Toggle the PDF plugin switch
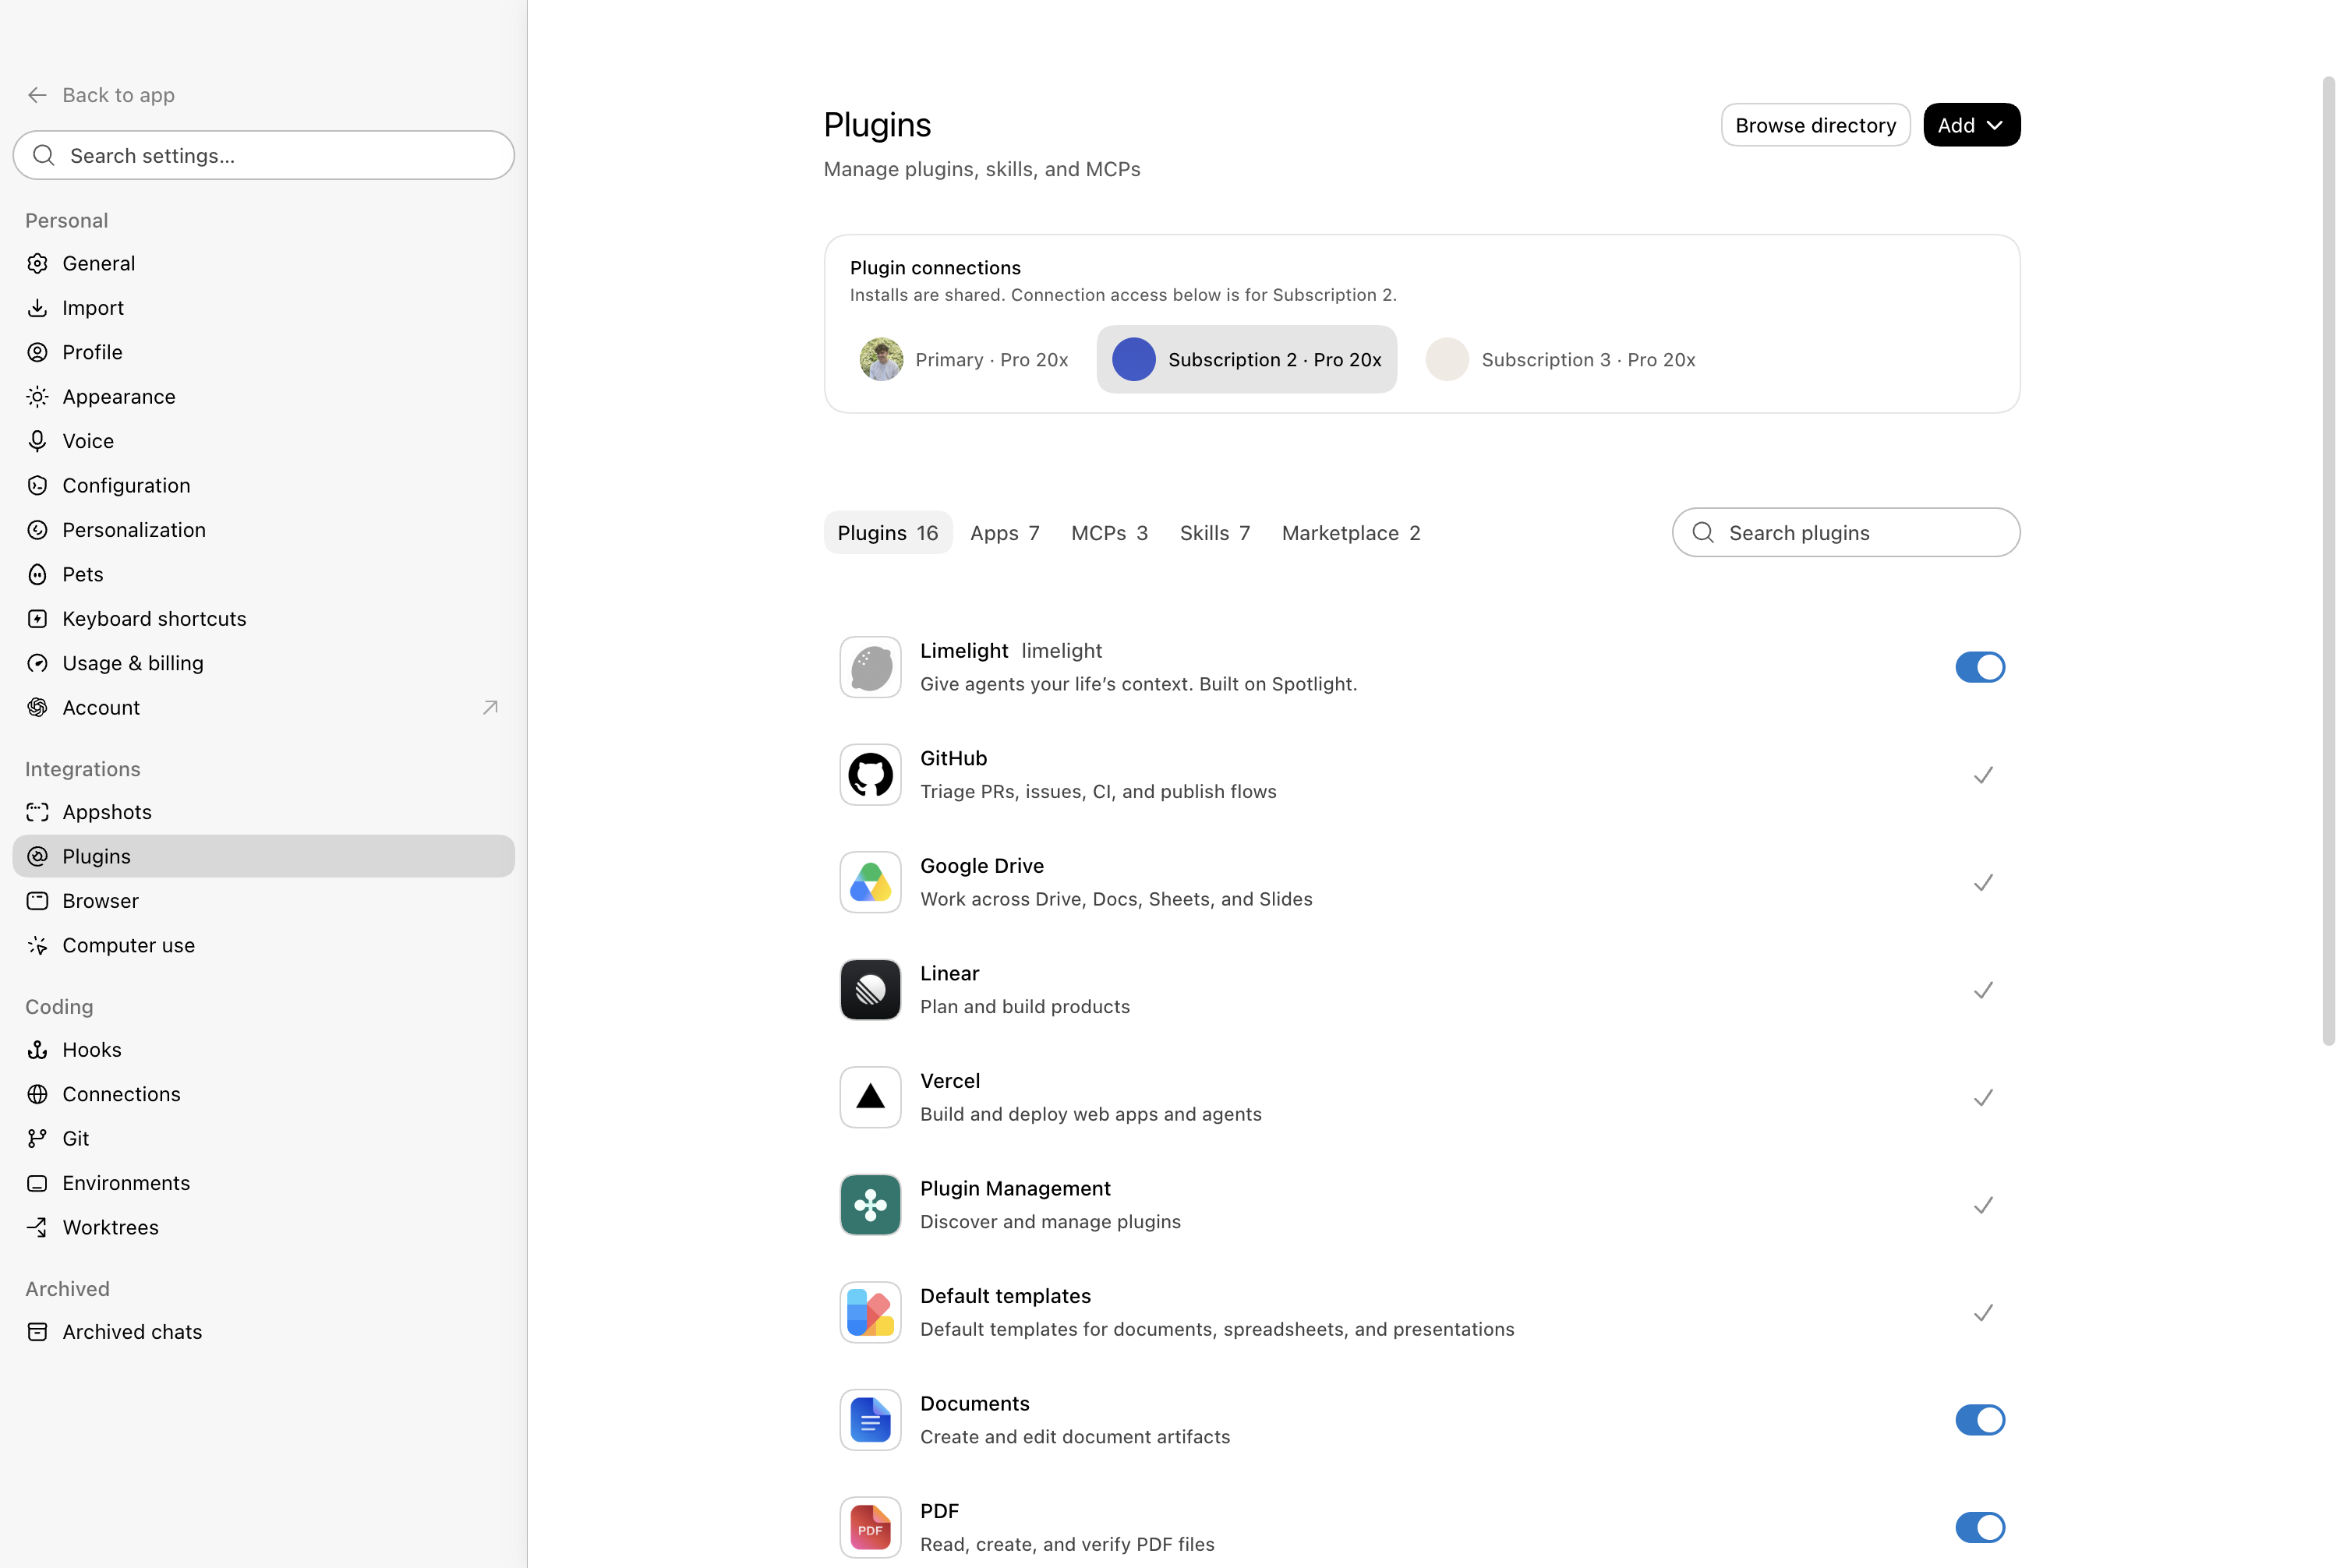Viewport: 2340px width, 1568px height. pyautogui.click(x=1980, y=1527)
